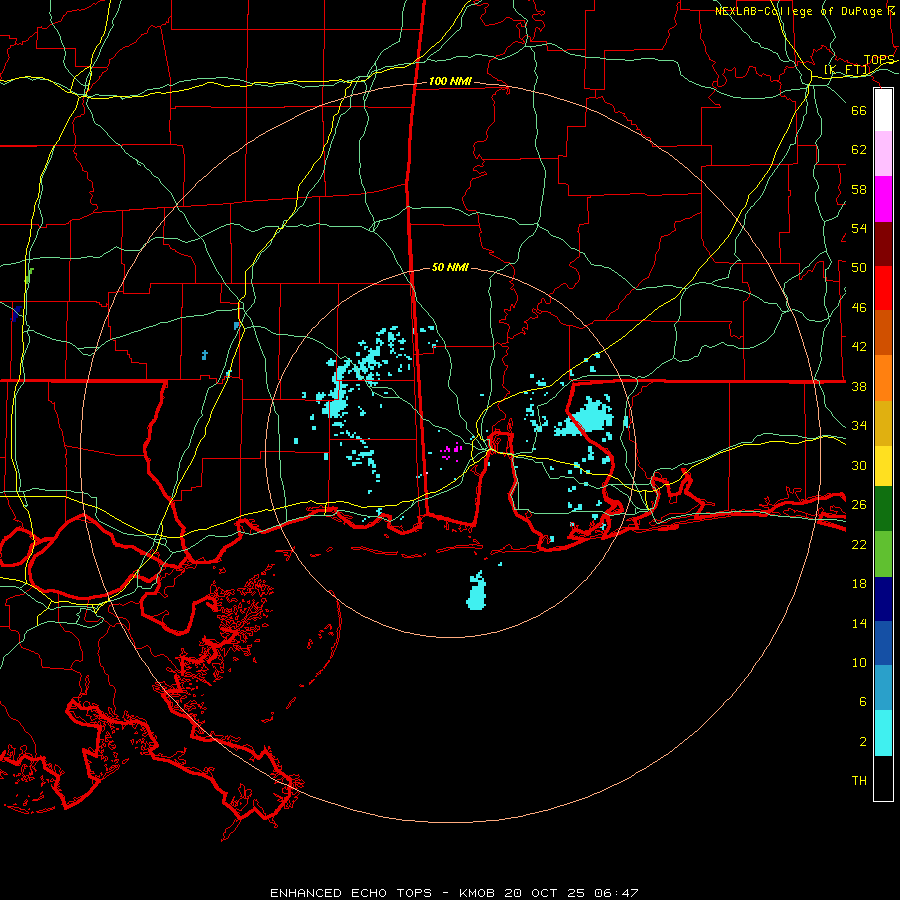
Task: Click the legend value "30"
Action: tap(859, 465)
